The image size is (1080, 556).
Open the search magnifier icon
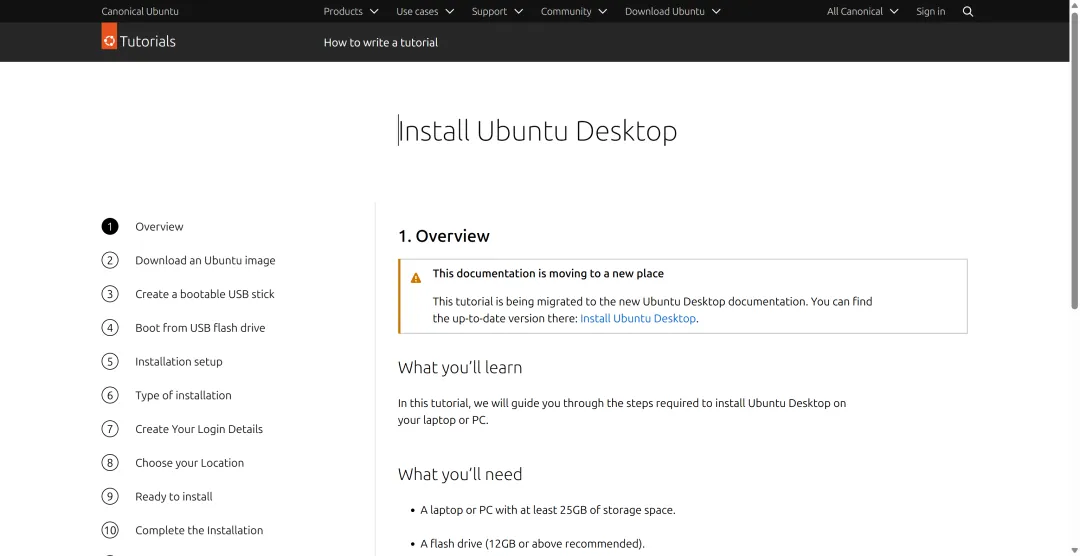[968, 12]
